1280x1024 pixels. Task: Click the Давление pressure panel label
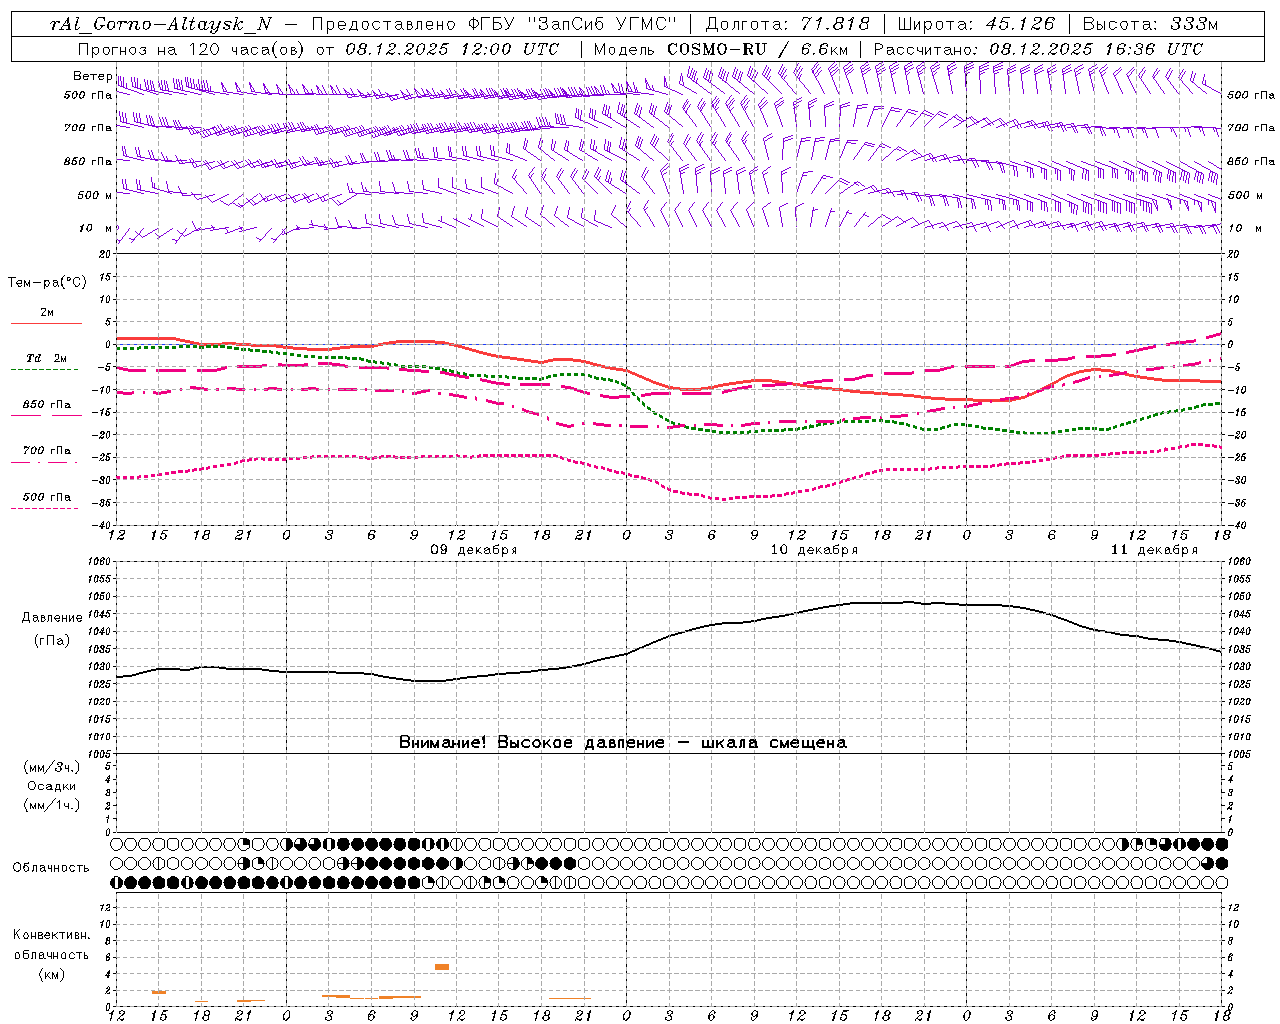[x=52, y=618]
